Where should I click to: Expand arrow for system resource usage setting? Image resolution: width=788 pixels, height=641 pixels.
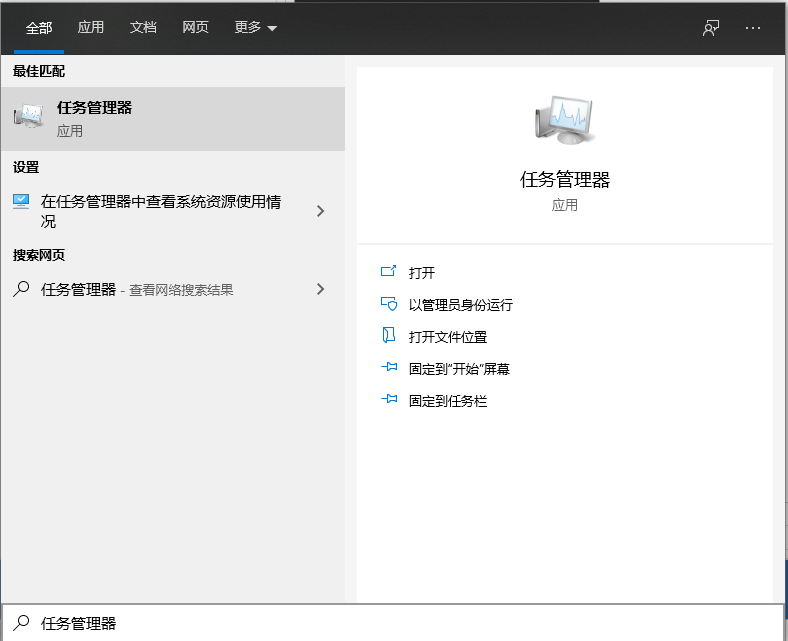coord(320,211)
